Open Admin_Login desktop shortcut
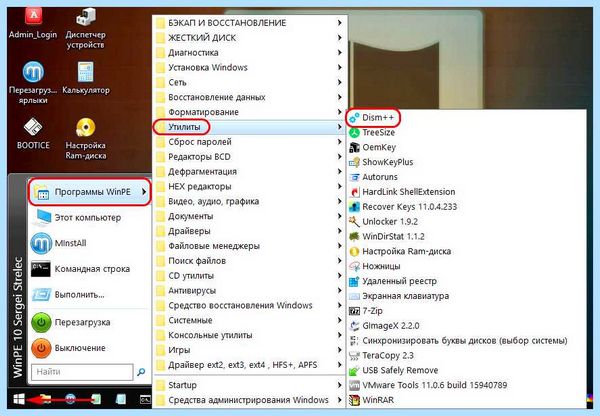The height and width of the screenshot is (416, 600). point(33,23)
